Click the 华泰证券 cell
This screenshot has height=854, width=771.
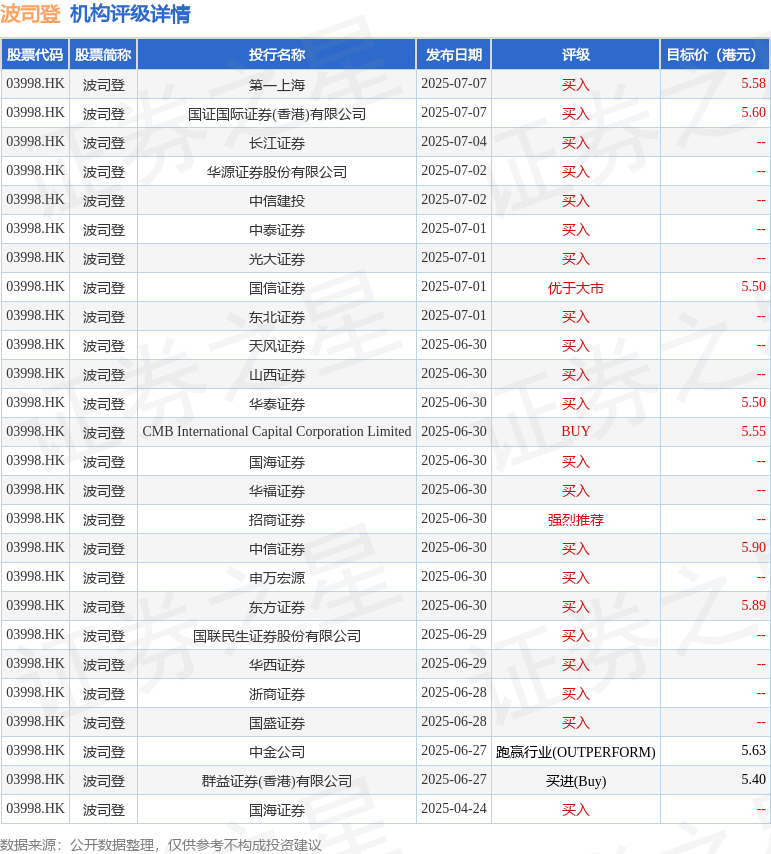[277, 404]
